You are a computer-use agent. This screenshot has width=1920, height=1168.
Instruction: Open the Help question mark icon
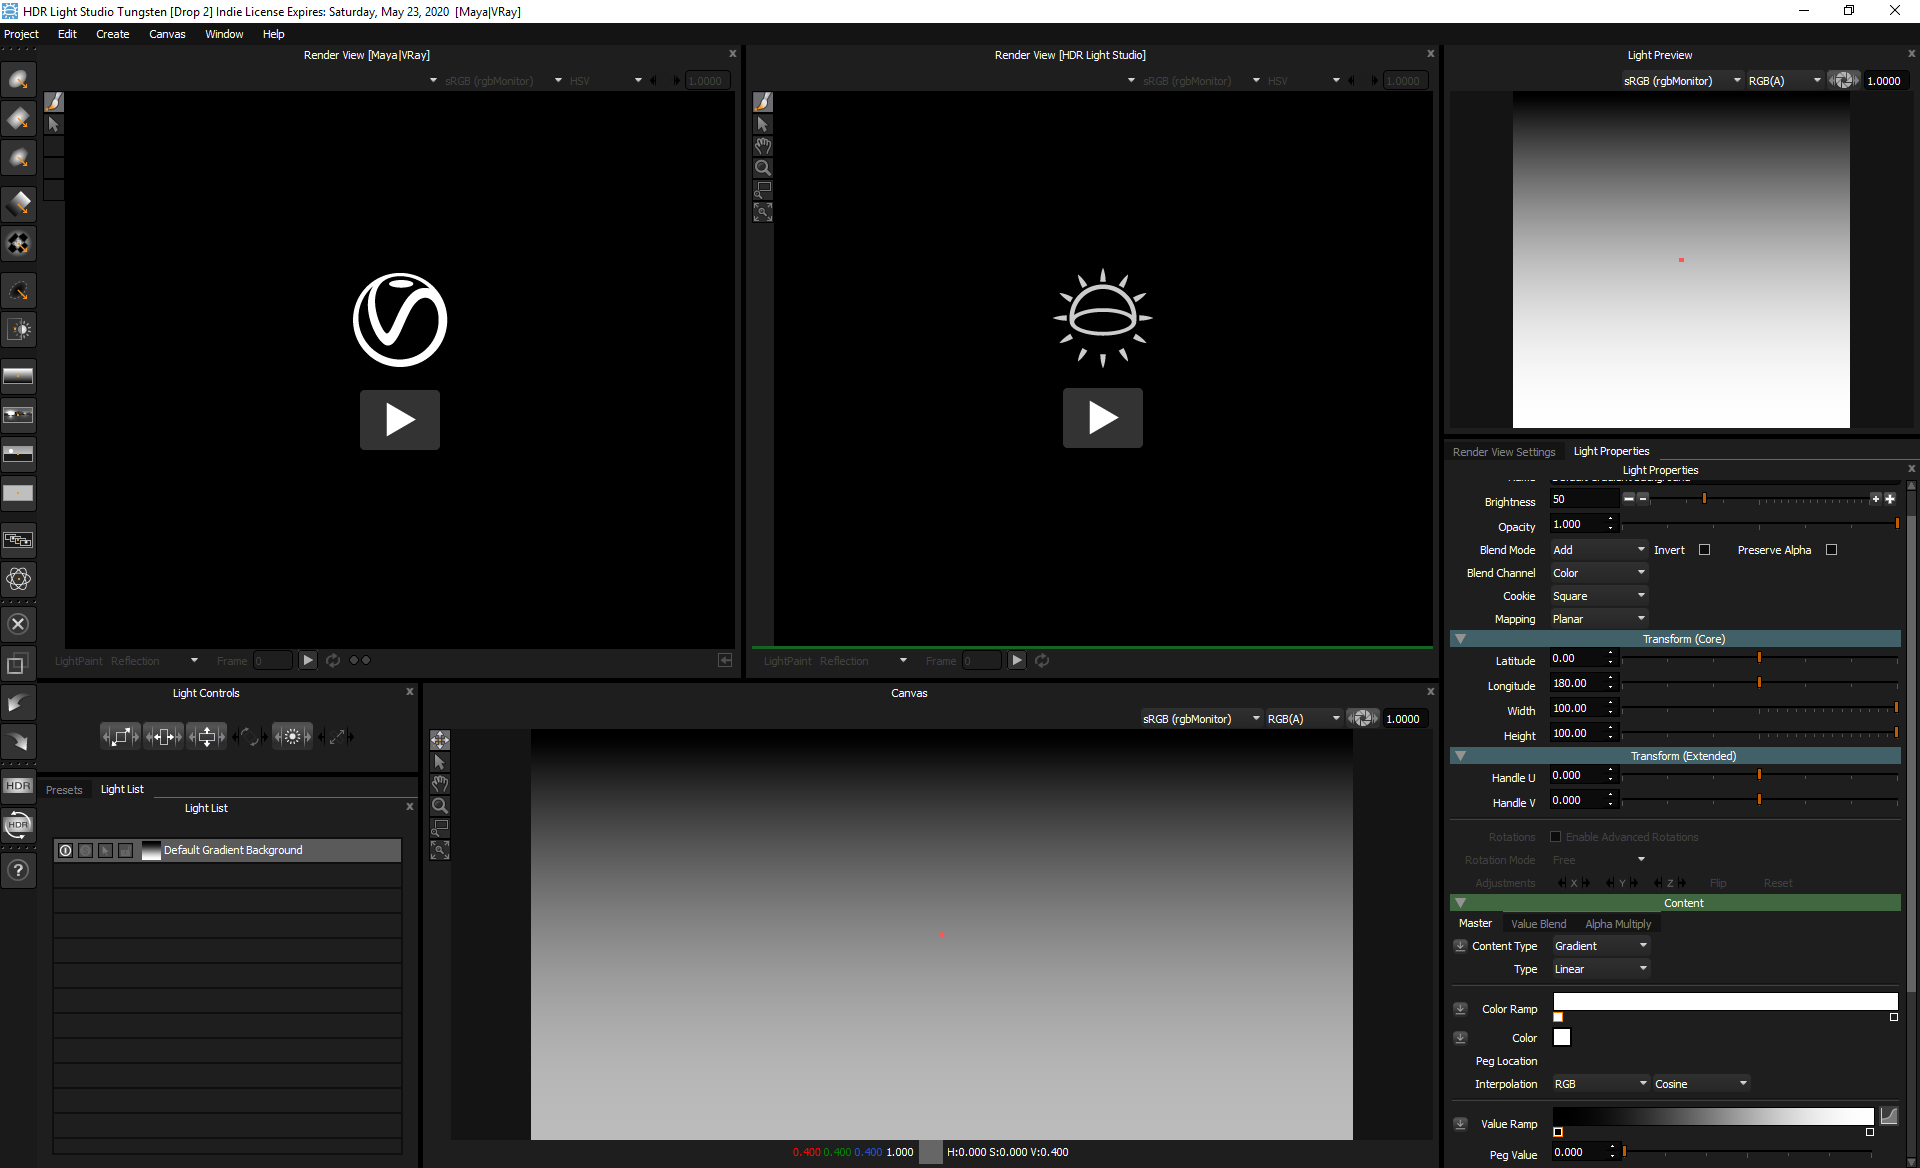point(18,870)
